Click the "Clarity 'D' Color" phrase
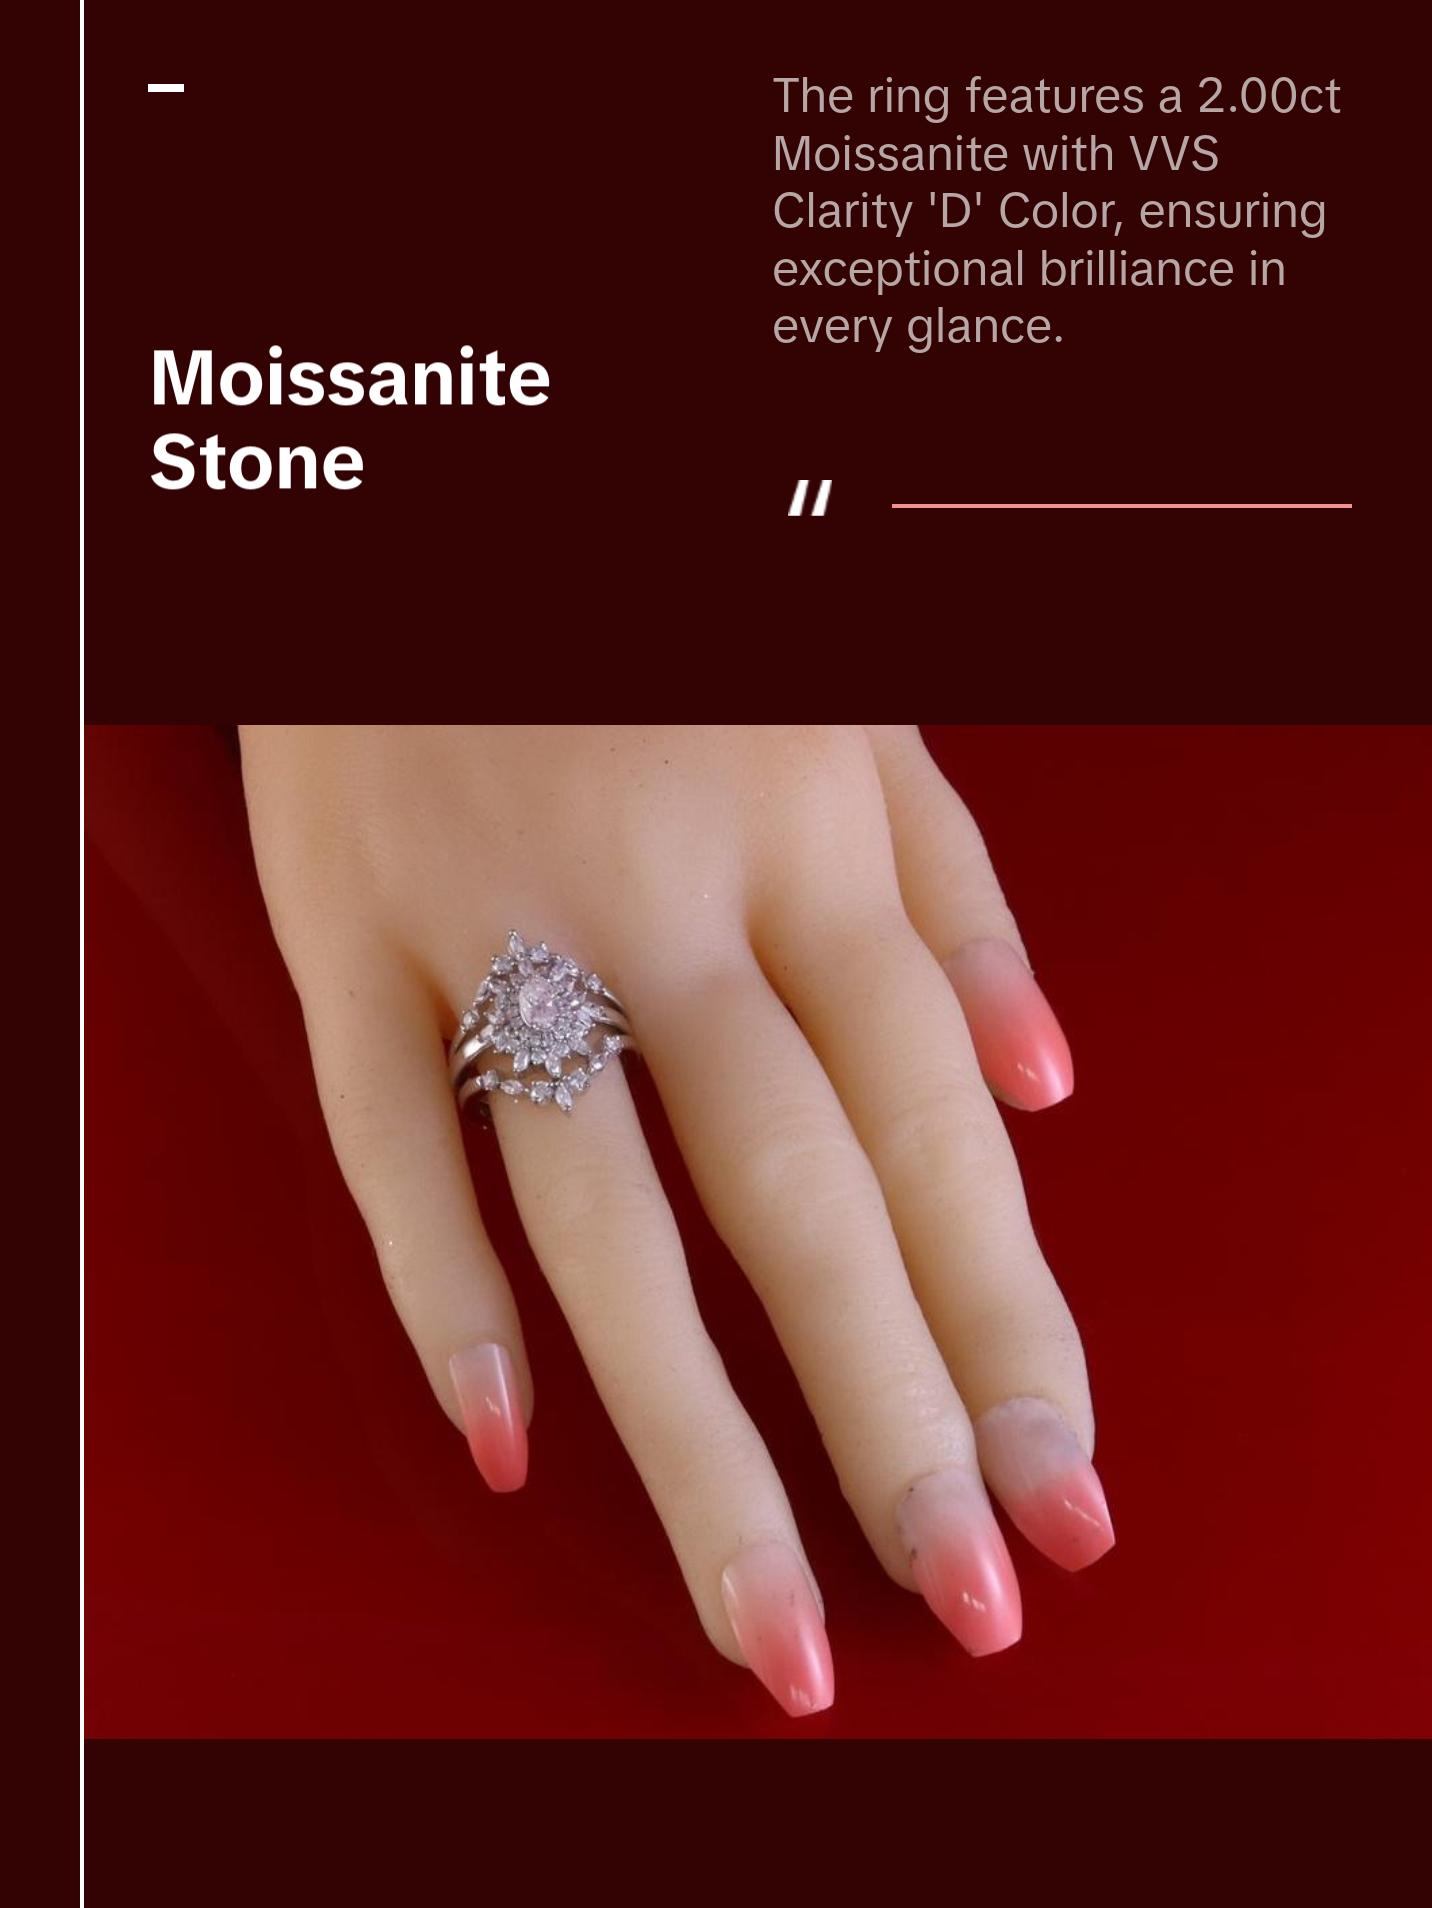This screenshot has height=1908, width=1432. [948, 211]
